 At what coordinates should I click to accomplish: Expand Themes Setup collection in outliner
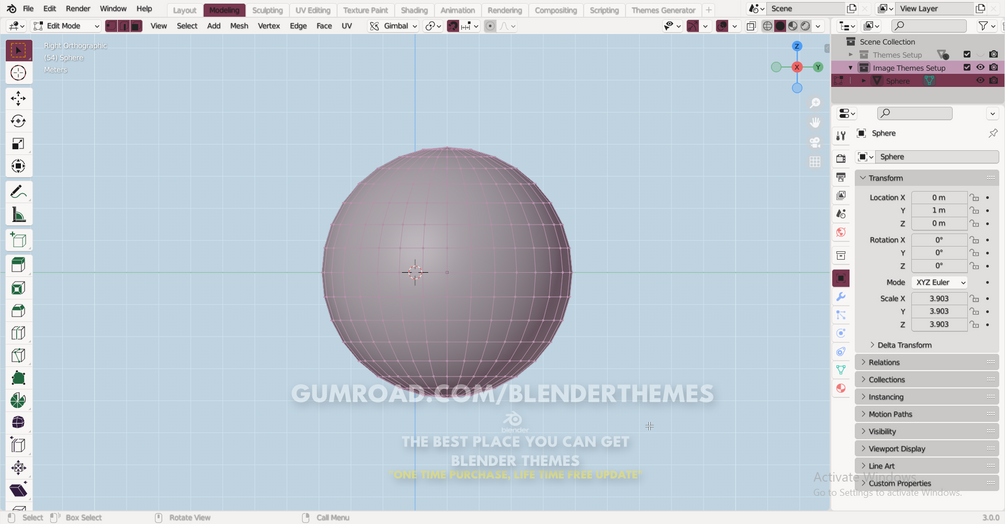point(851,55)
